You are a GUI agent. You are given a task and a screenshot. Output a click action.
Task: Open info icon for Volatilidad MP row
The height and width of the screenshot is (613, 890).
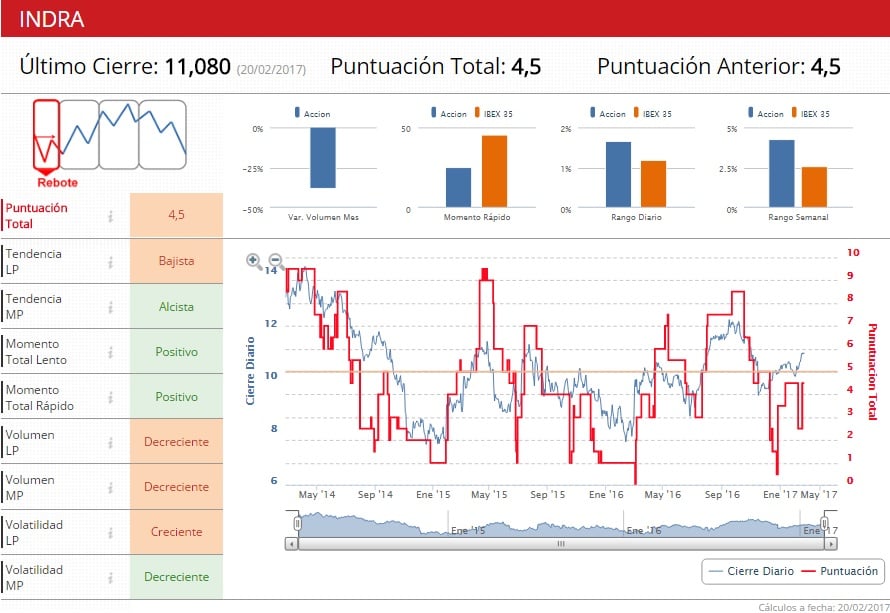coord(111,577)
